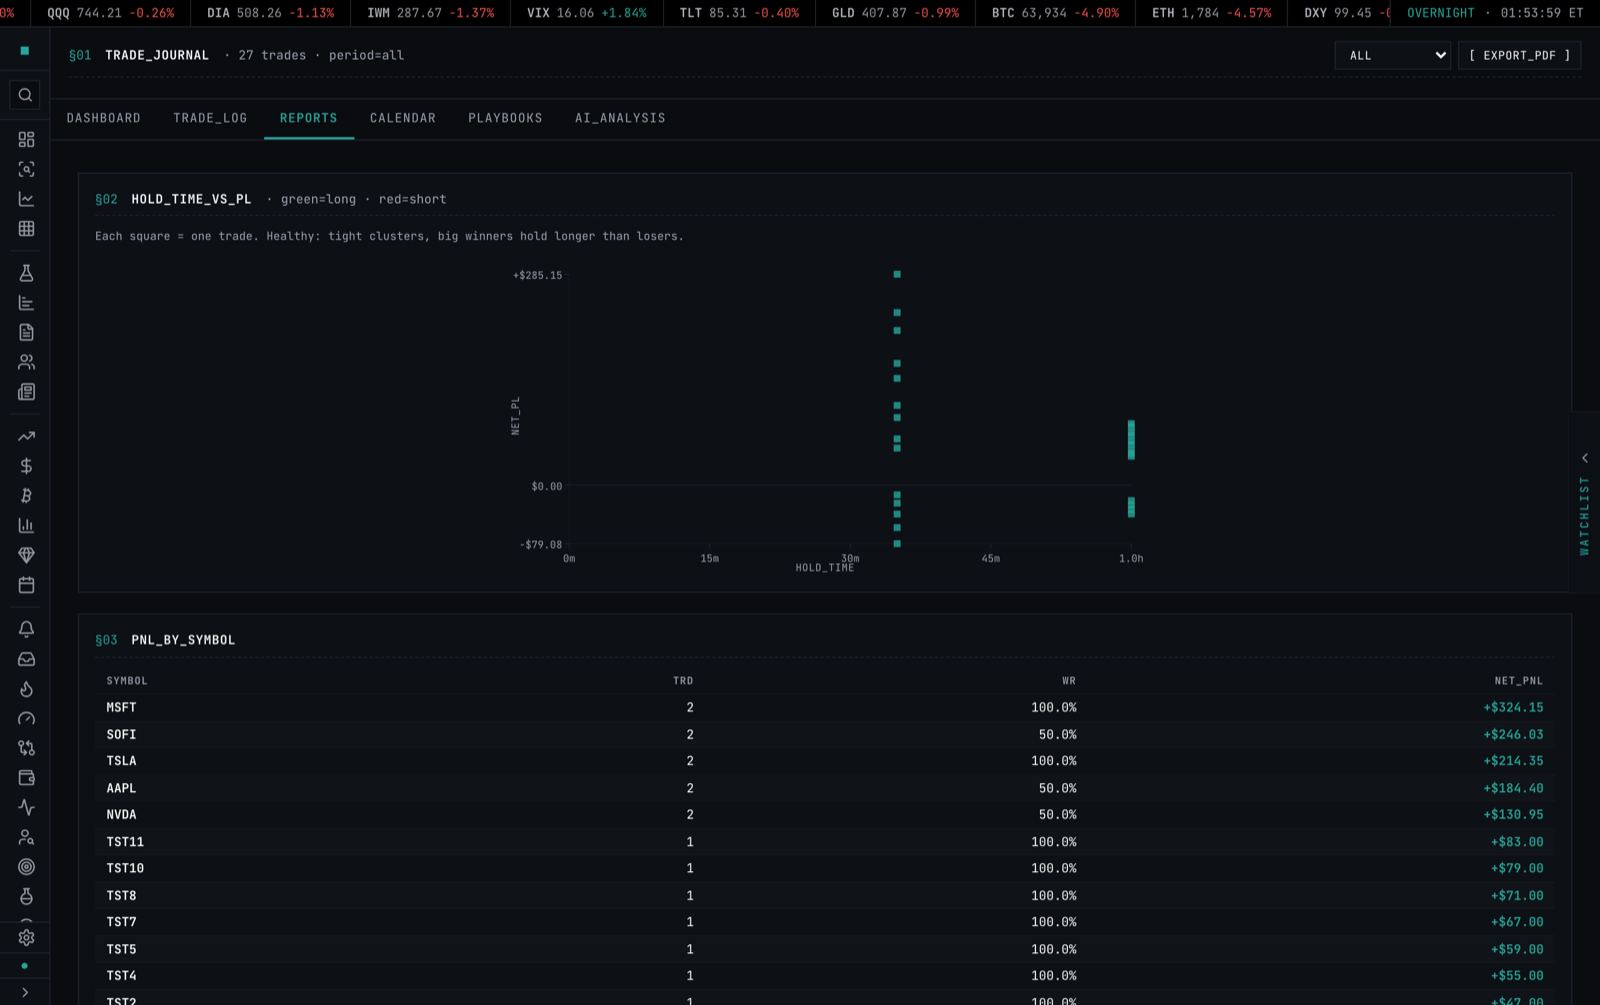Select the AAPL row symbol
1600x1005 pixels.
(x=121, y=788)
